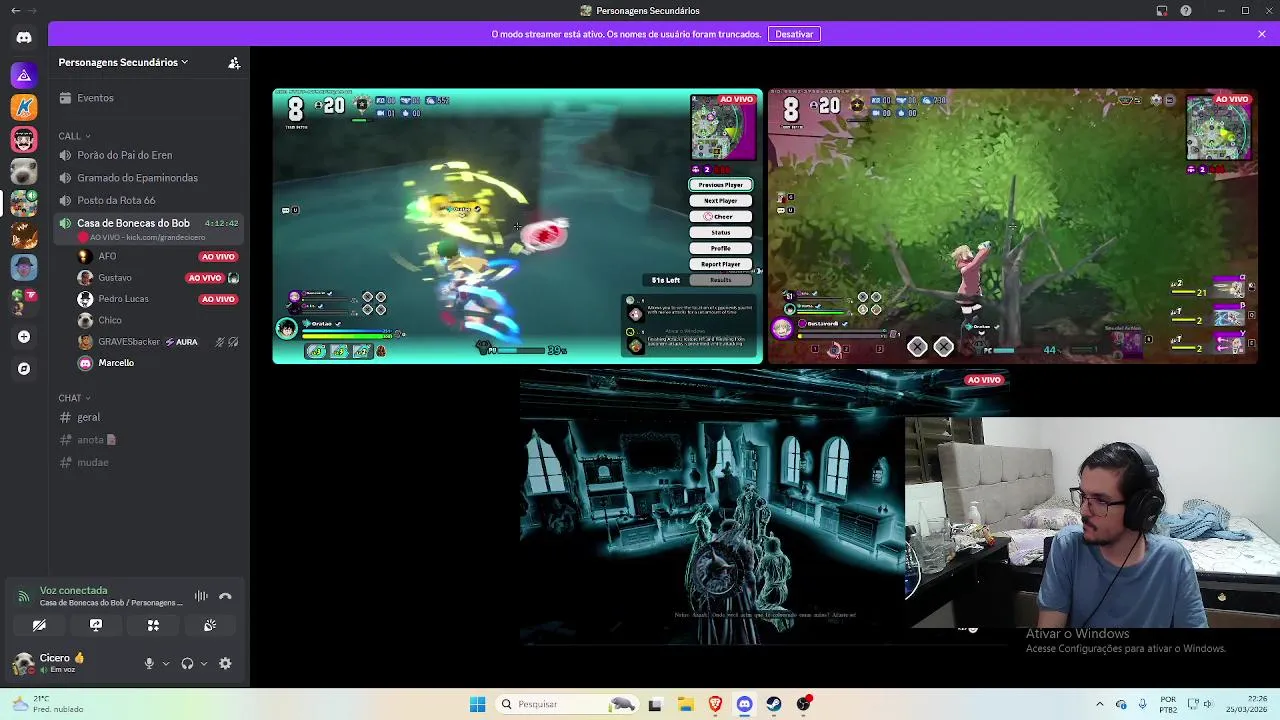This screenshot has height=720, width=1280.
Task: Join Gramado do Epaminondas voice channel
Action: click(x=150, y=178)
